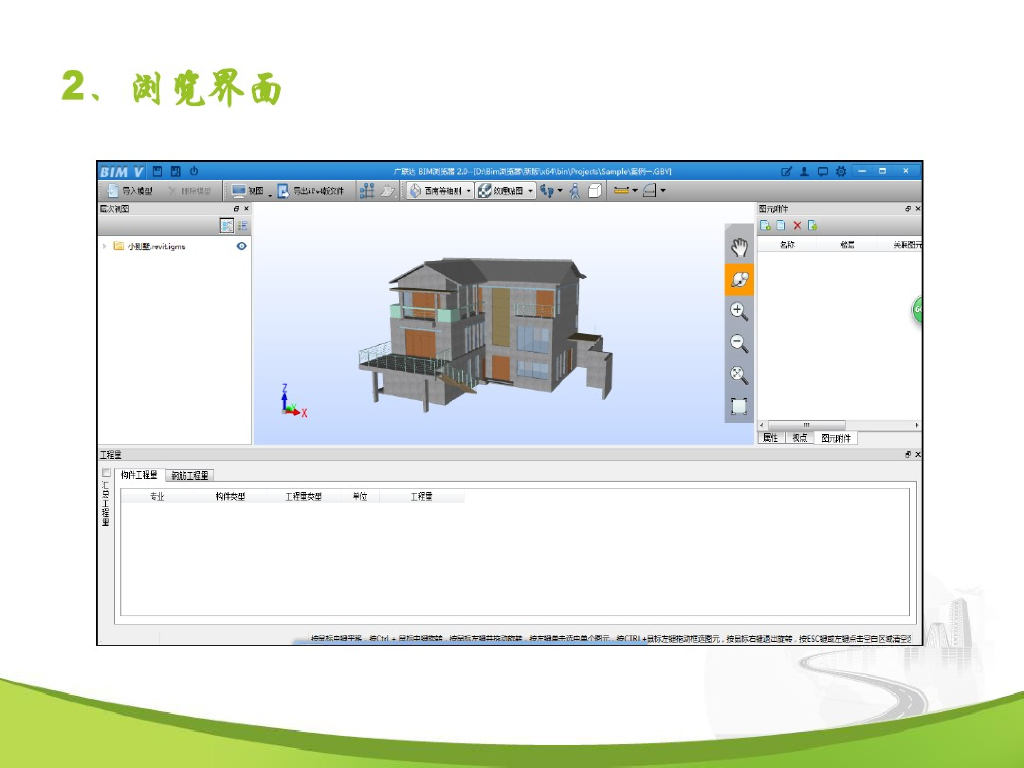This screenshot has height=768, width=1024.
Task: Select the pan hand tool in the navigation bar
Action: (x=739, y=248)
